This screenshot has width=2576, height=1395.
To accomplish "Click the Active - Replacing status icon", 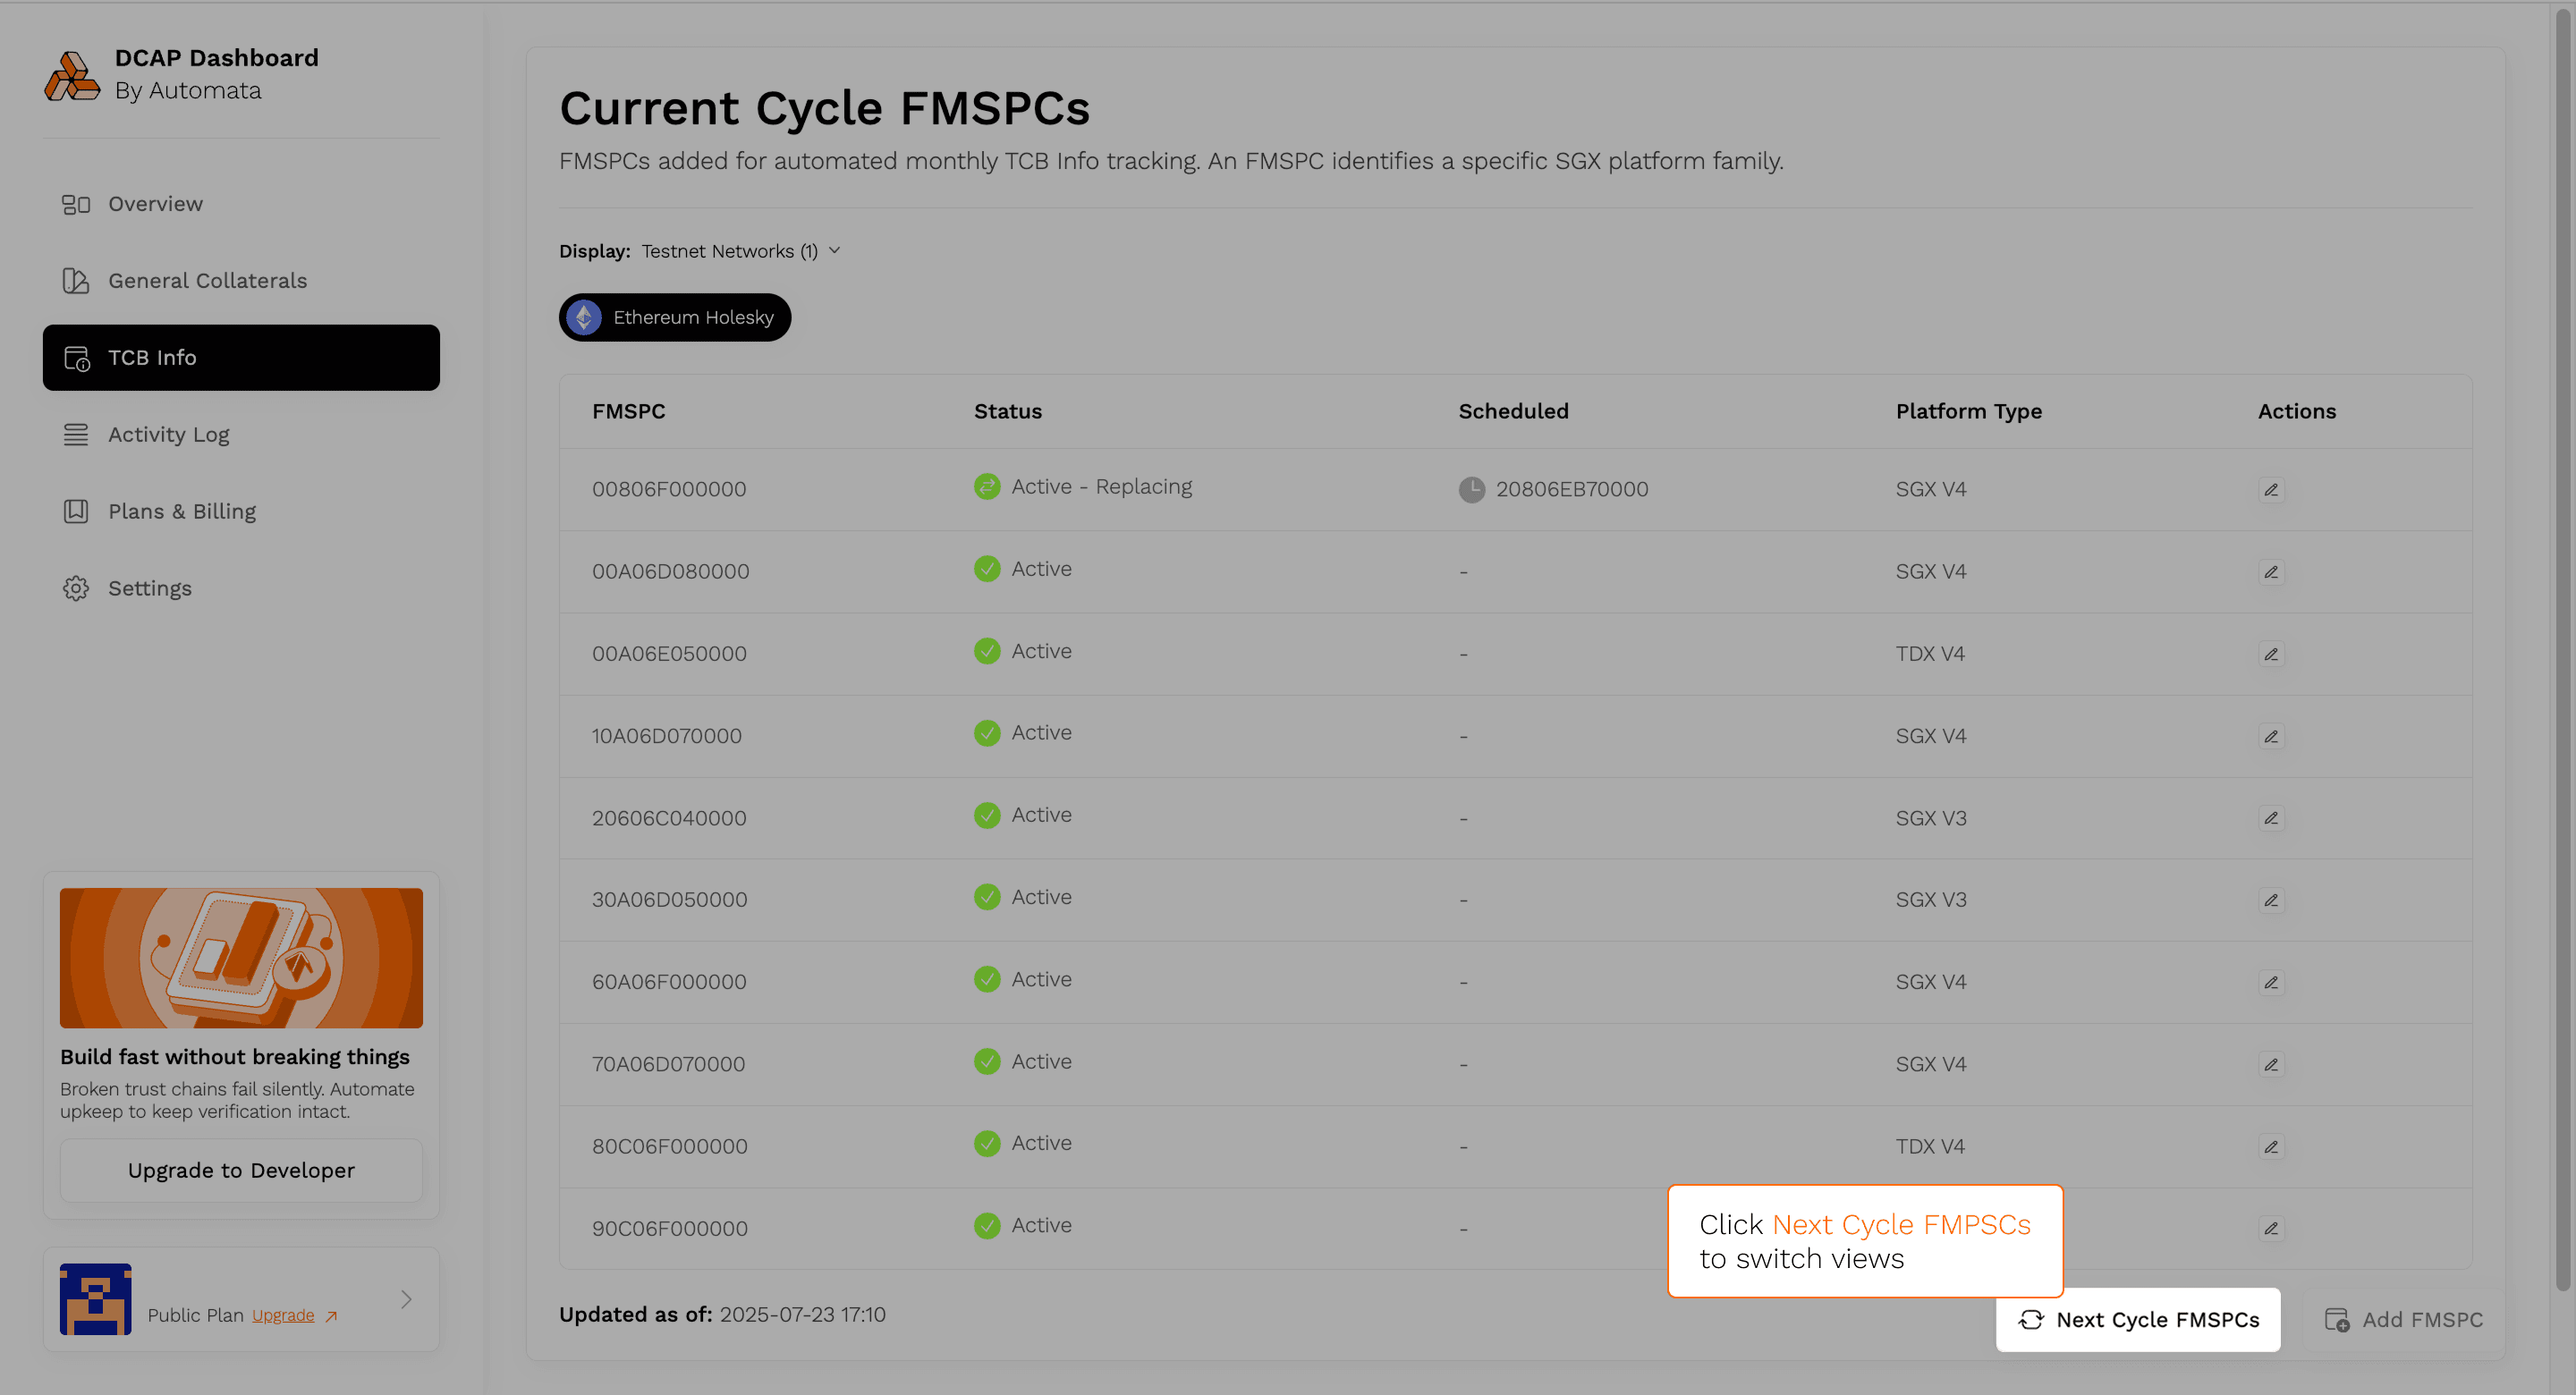I will tap(987, 486).
